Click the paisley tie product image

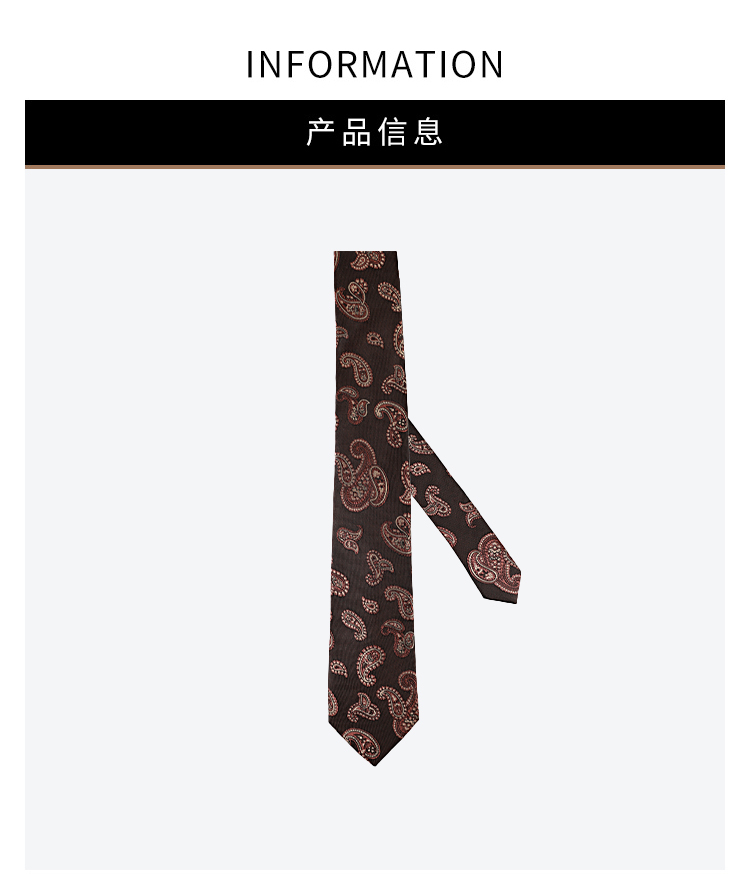tap(424, 508)
